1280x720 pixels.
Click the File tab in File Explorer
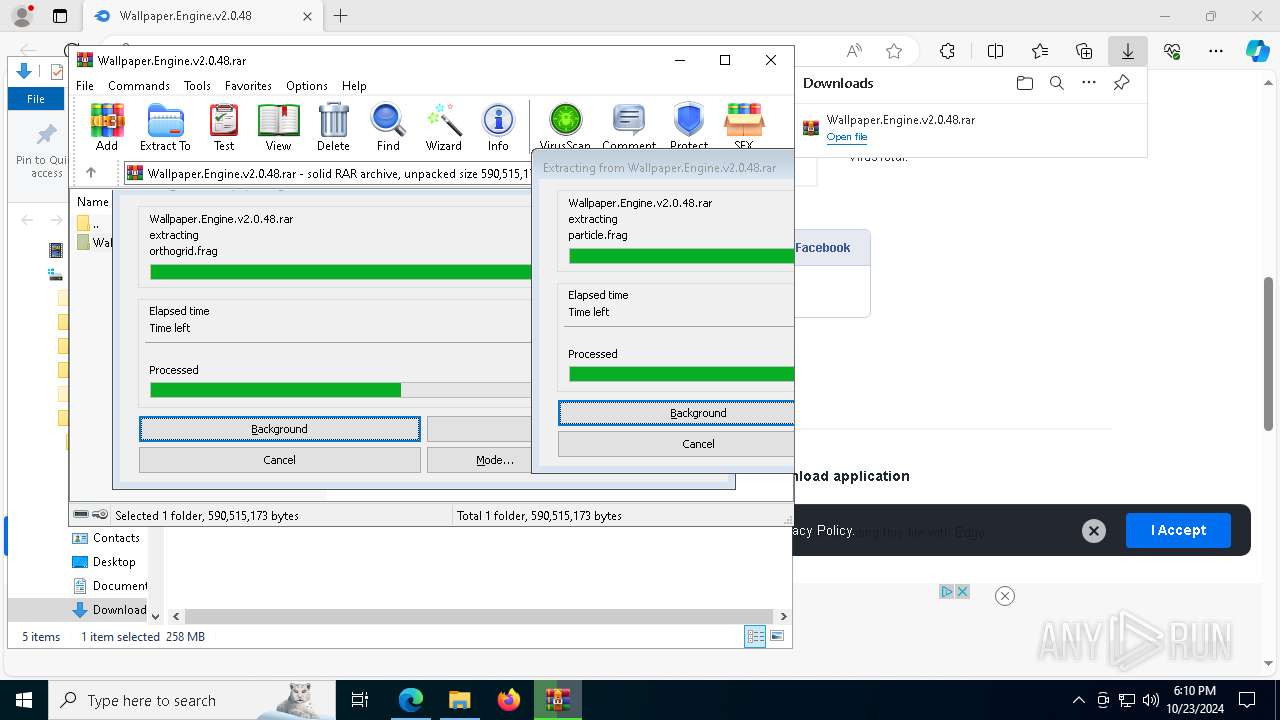tap(36, 99)
